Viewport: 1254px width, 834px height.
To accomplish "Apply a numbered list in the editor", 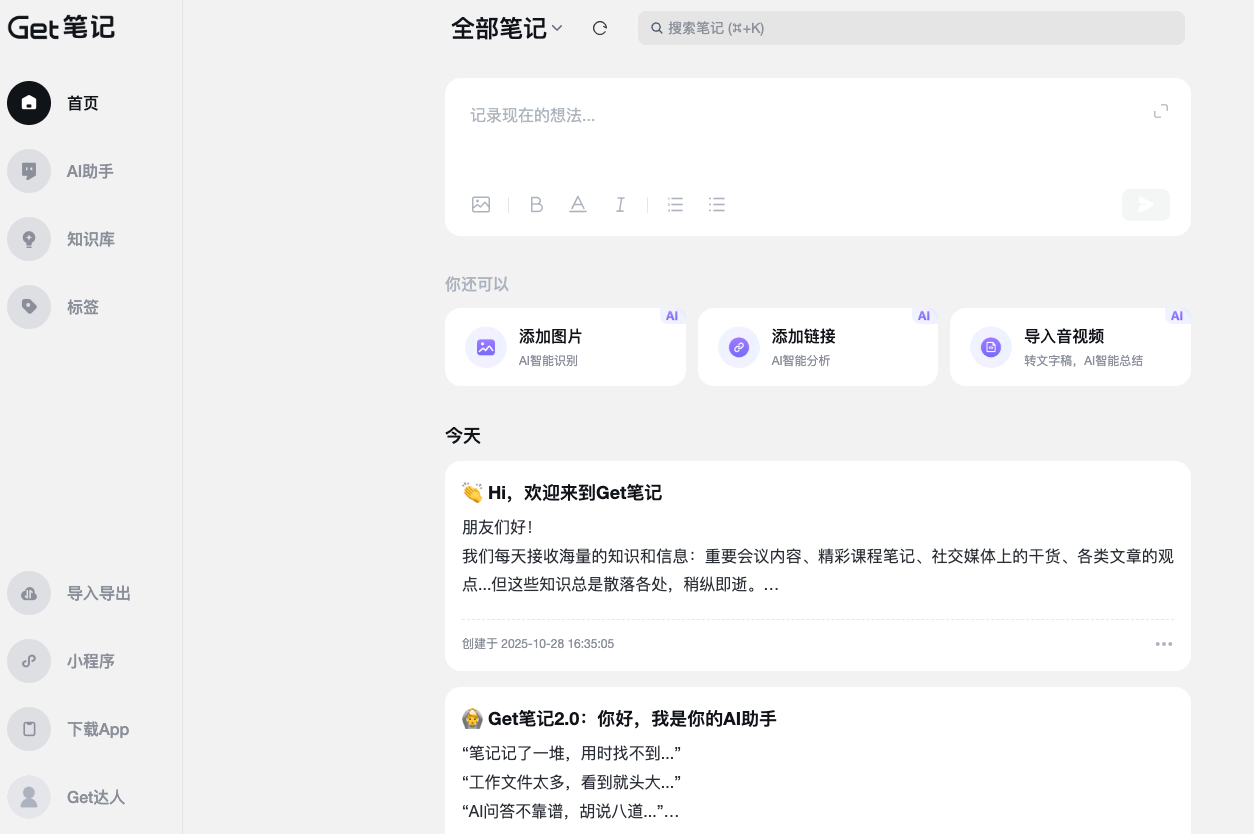I will pos(675,204).
